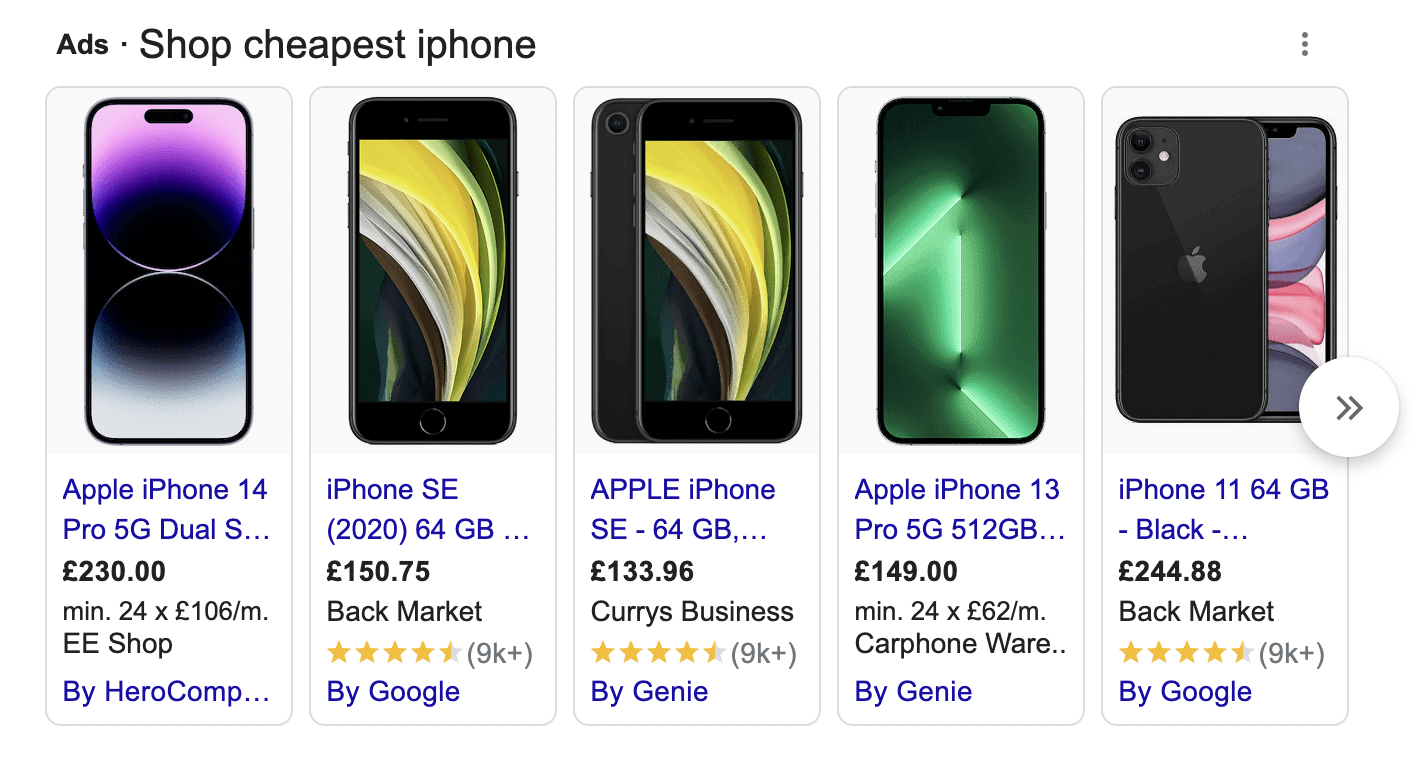
Task: Click By Genie under the Currys Business listing
Action: [x=649, y=692]
